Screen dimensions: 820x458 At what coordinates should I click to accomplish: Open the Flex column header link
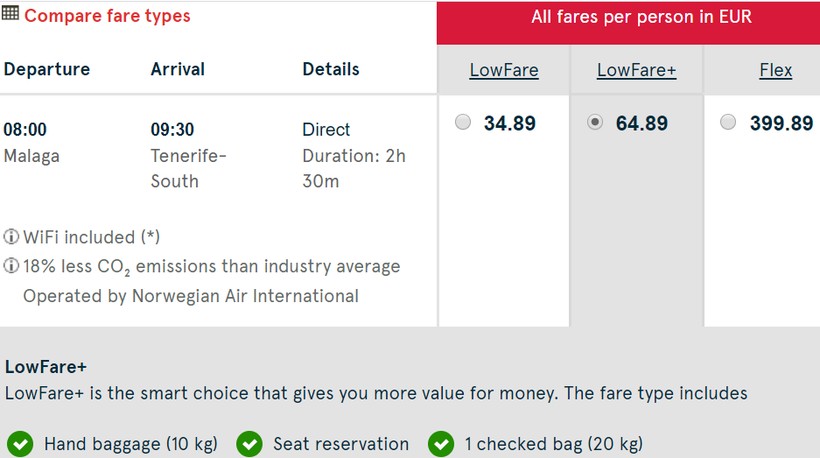click(776, 70)
